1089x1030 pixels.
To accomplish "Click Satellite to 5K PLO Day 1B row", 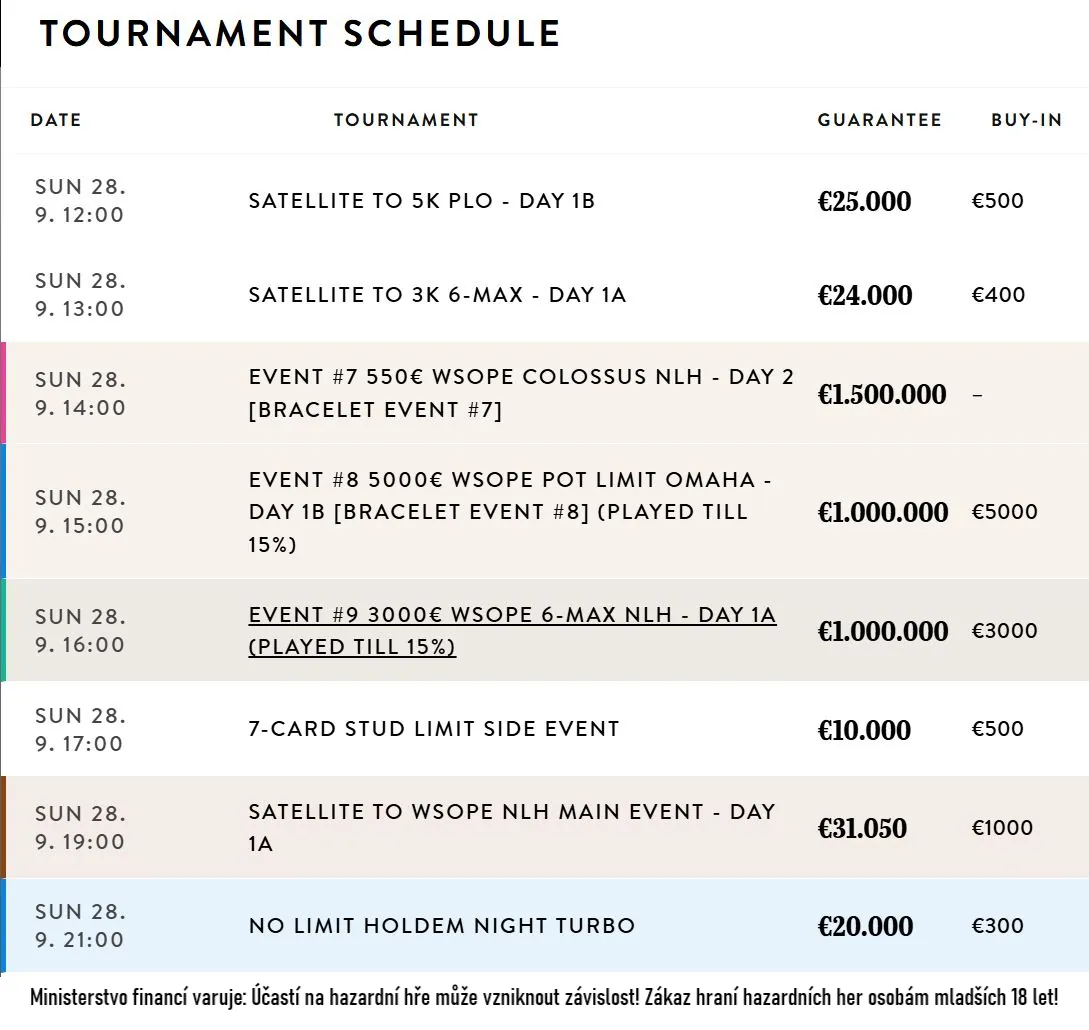I will pos(421,201).
